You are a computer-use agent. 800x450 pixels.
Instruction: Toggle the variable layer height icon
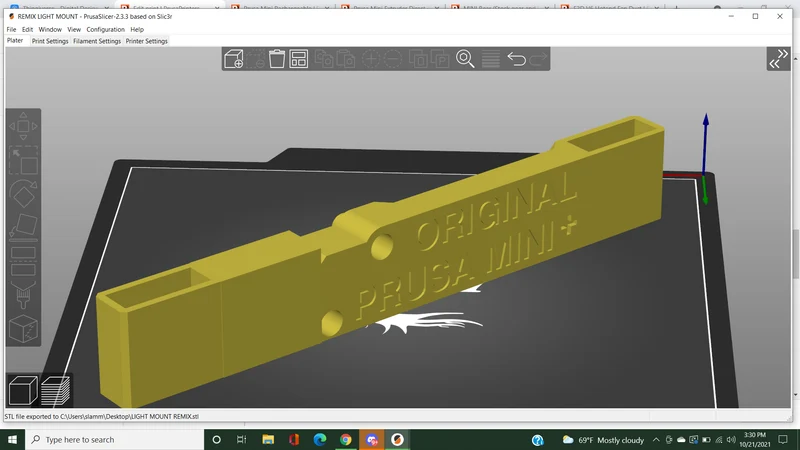point(490,59)
